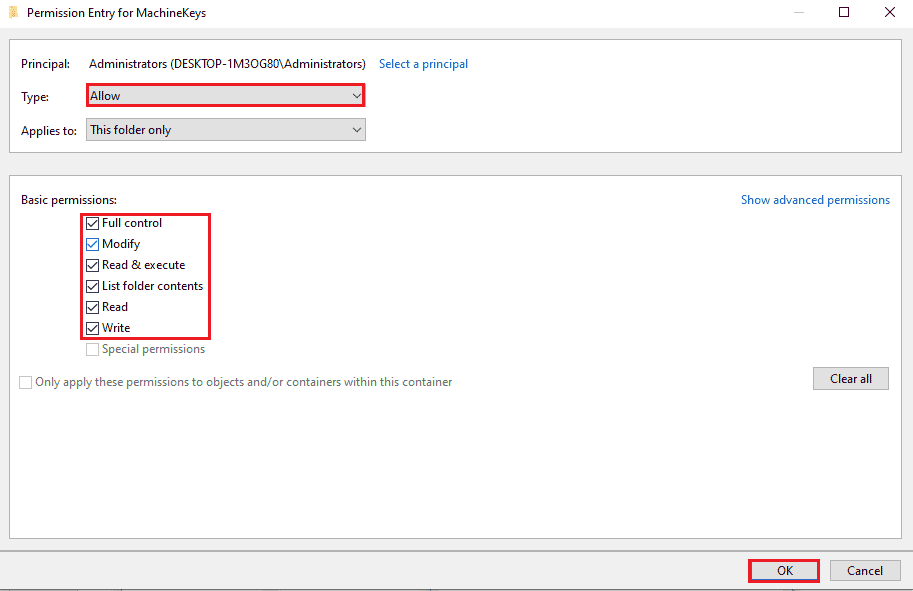
Task: Enable Only apply these permissions to objects checkbox
Action: point(26,383)
